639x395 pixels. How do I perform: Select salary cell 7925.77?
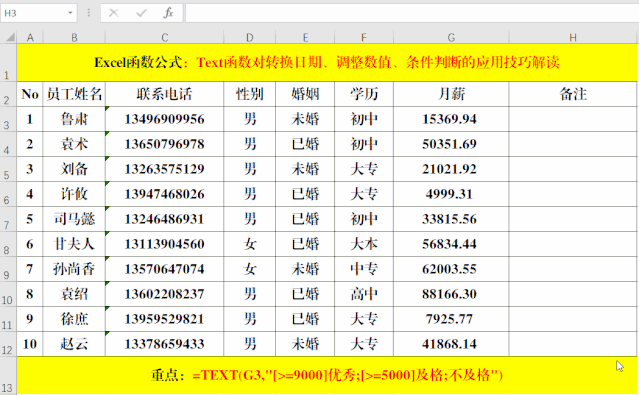click(x=451, y=319)
